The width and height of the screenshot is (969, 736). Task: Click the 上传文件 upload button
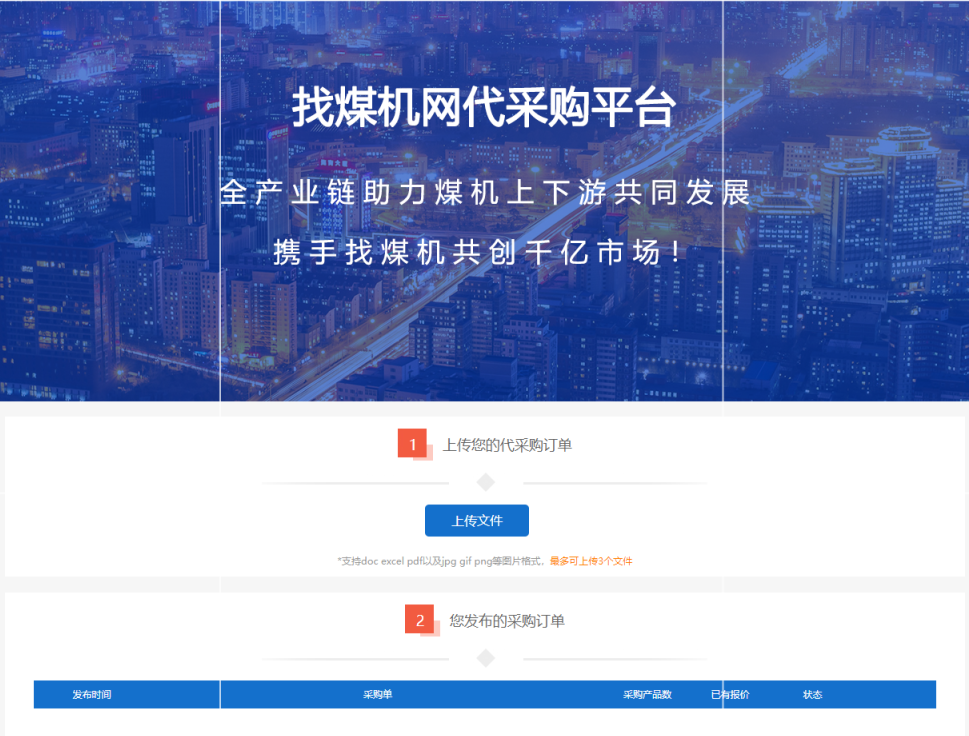click(x=478, y=520)
